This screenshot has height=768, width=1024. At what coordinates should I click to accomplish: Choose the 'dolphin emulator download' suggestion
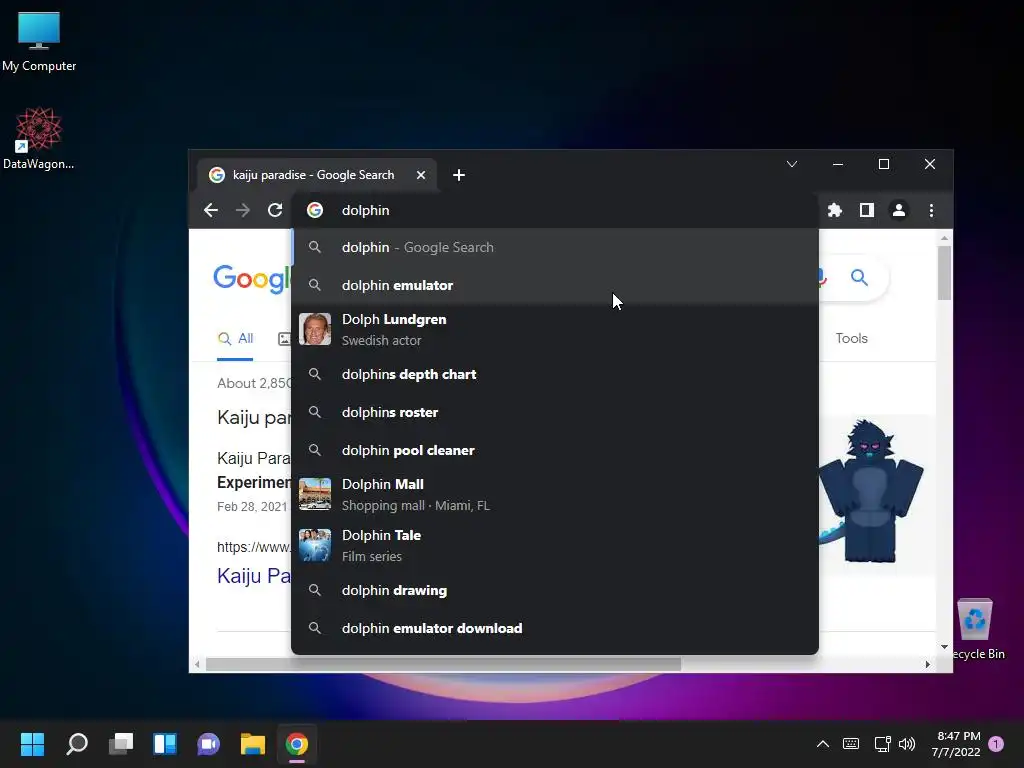pyautogui.click(x=555, y=628)
